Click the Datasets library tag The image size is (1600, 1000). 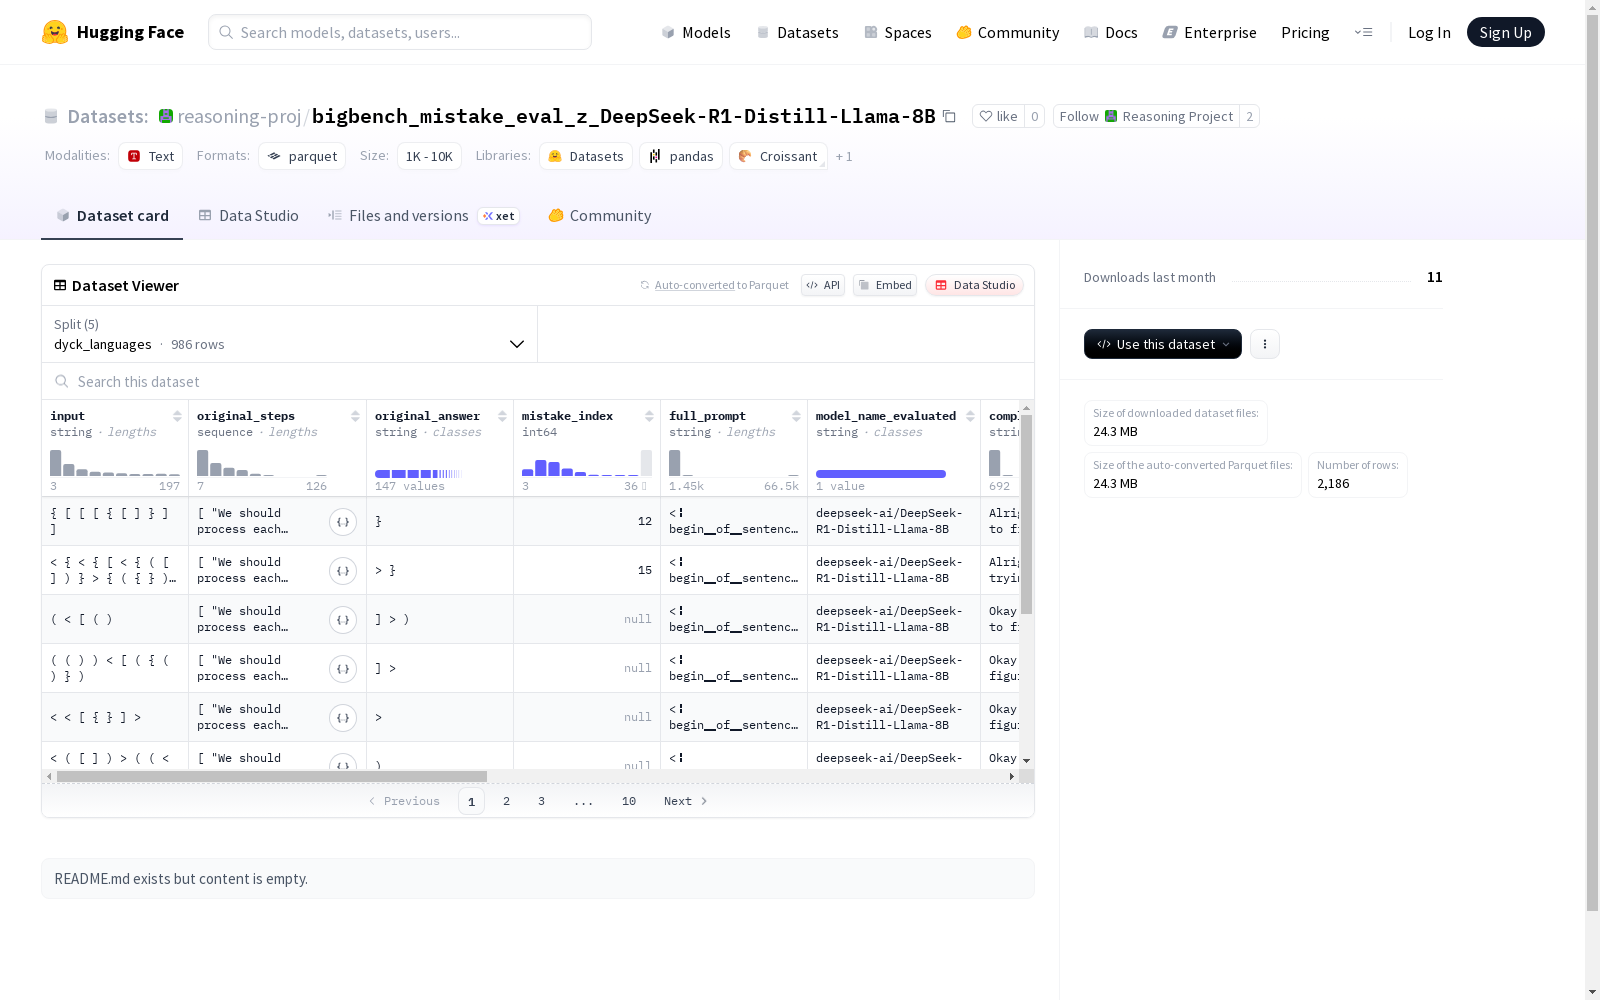[586, 156]
